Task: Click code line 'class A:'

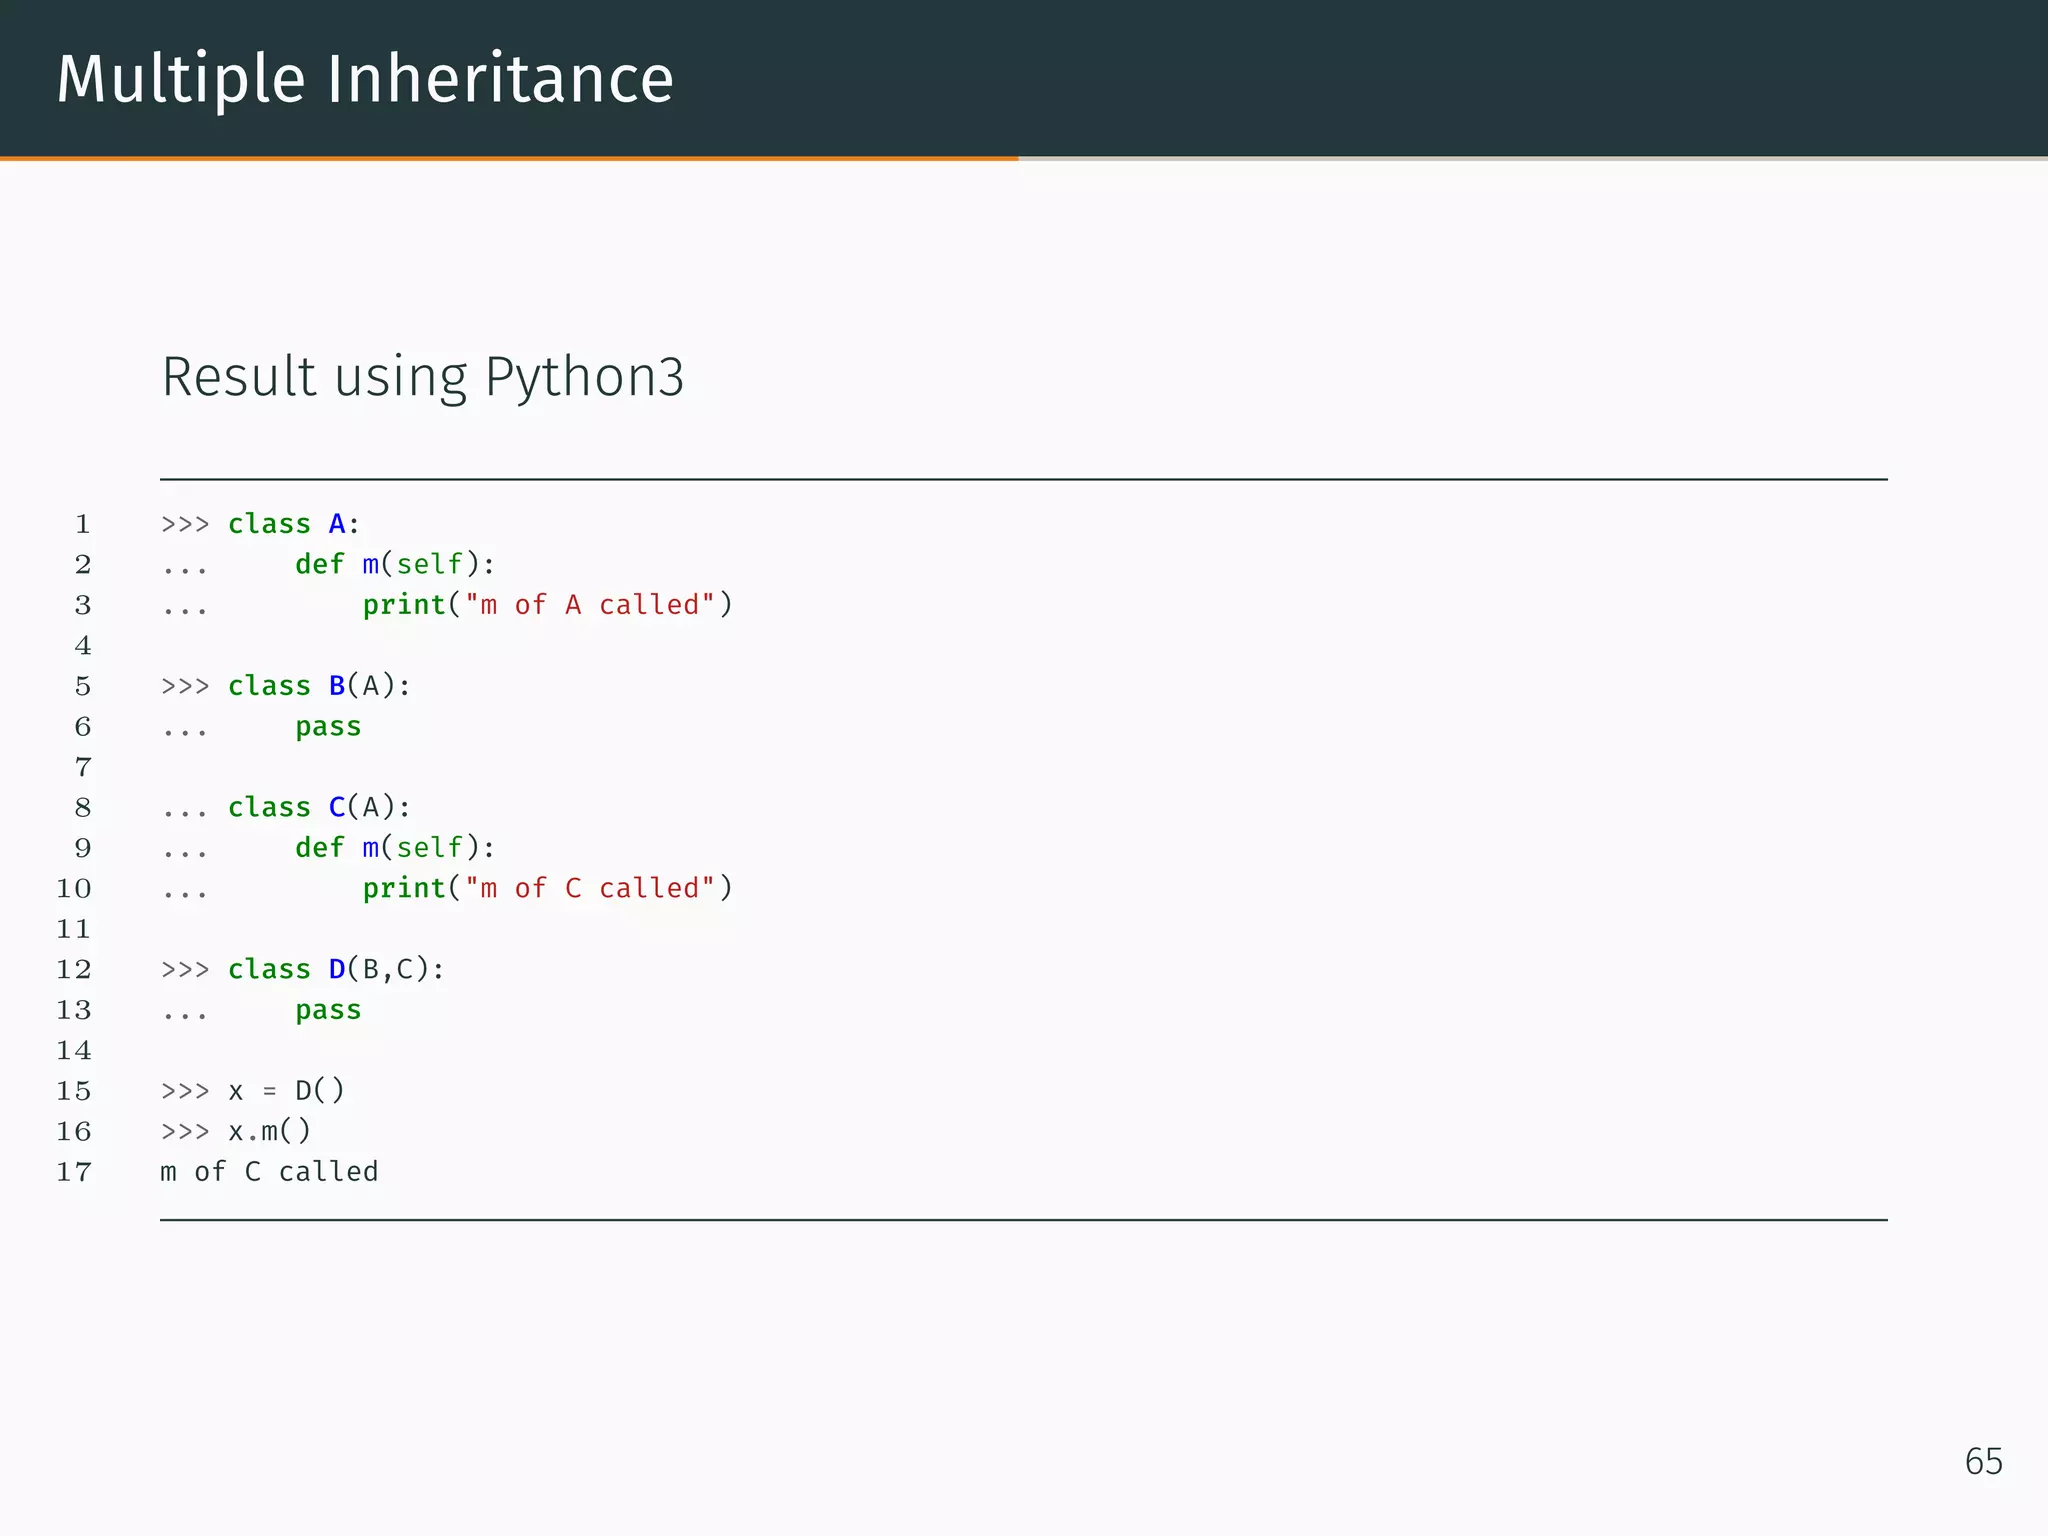Action: [294, 524]
